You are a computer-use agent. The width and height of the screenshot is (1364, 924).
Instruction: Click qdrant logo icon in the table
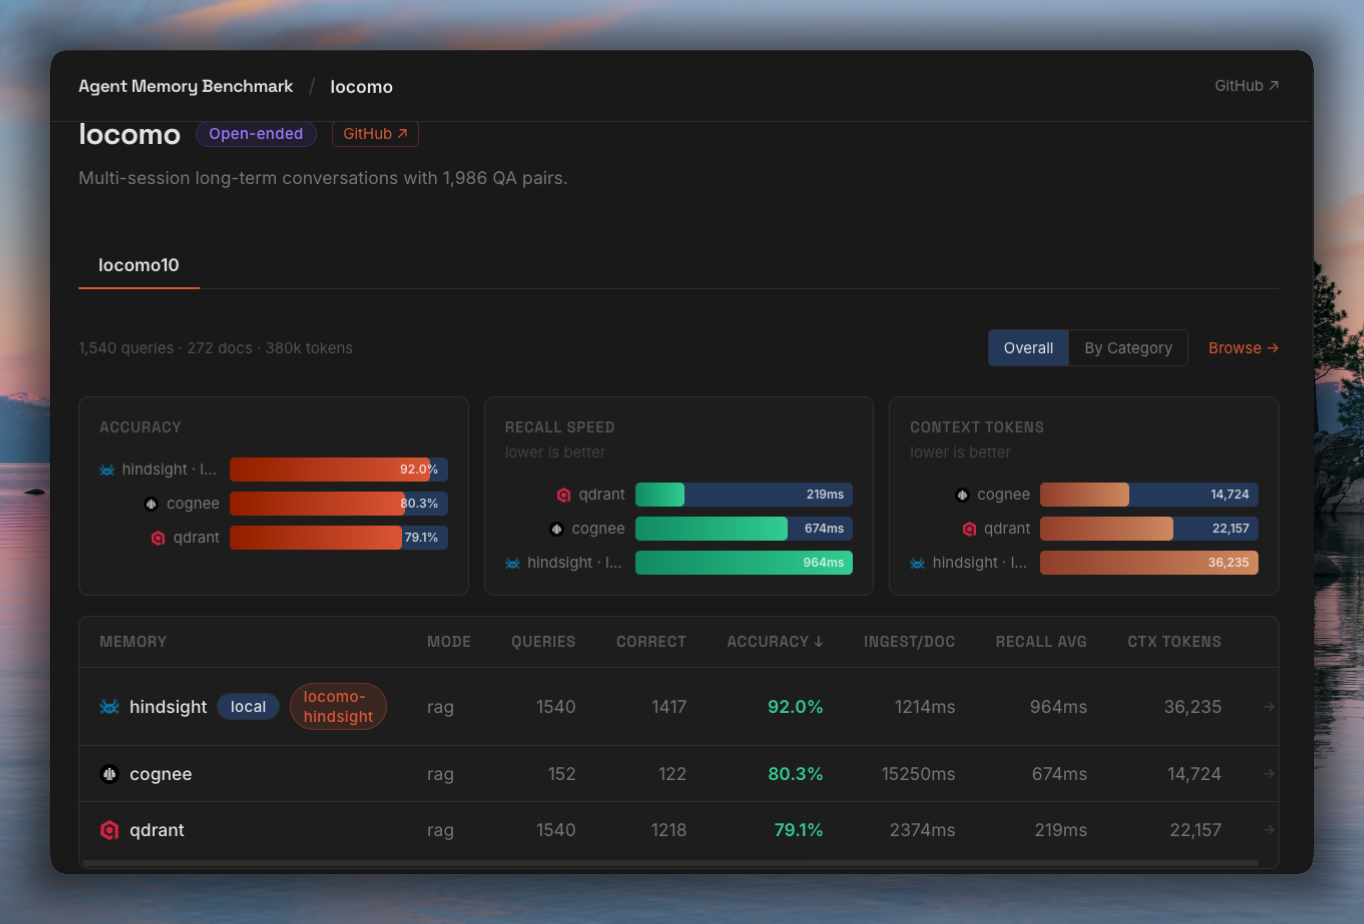click(x=110, y=830)
